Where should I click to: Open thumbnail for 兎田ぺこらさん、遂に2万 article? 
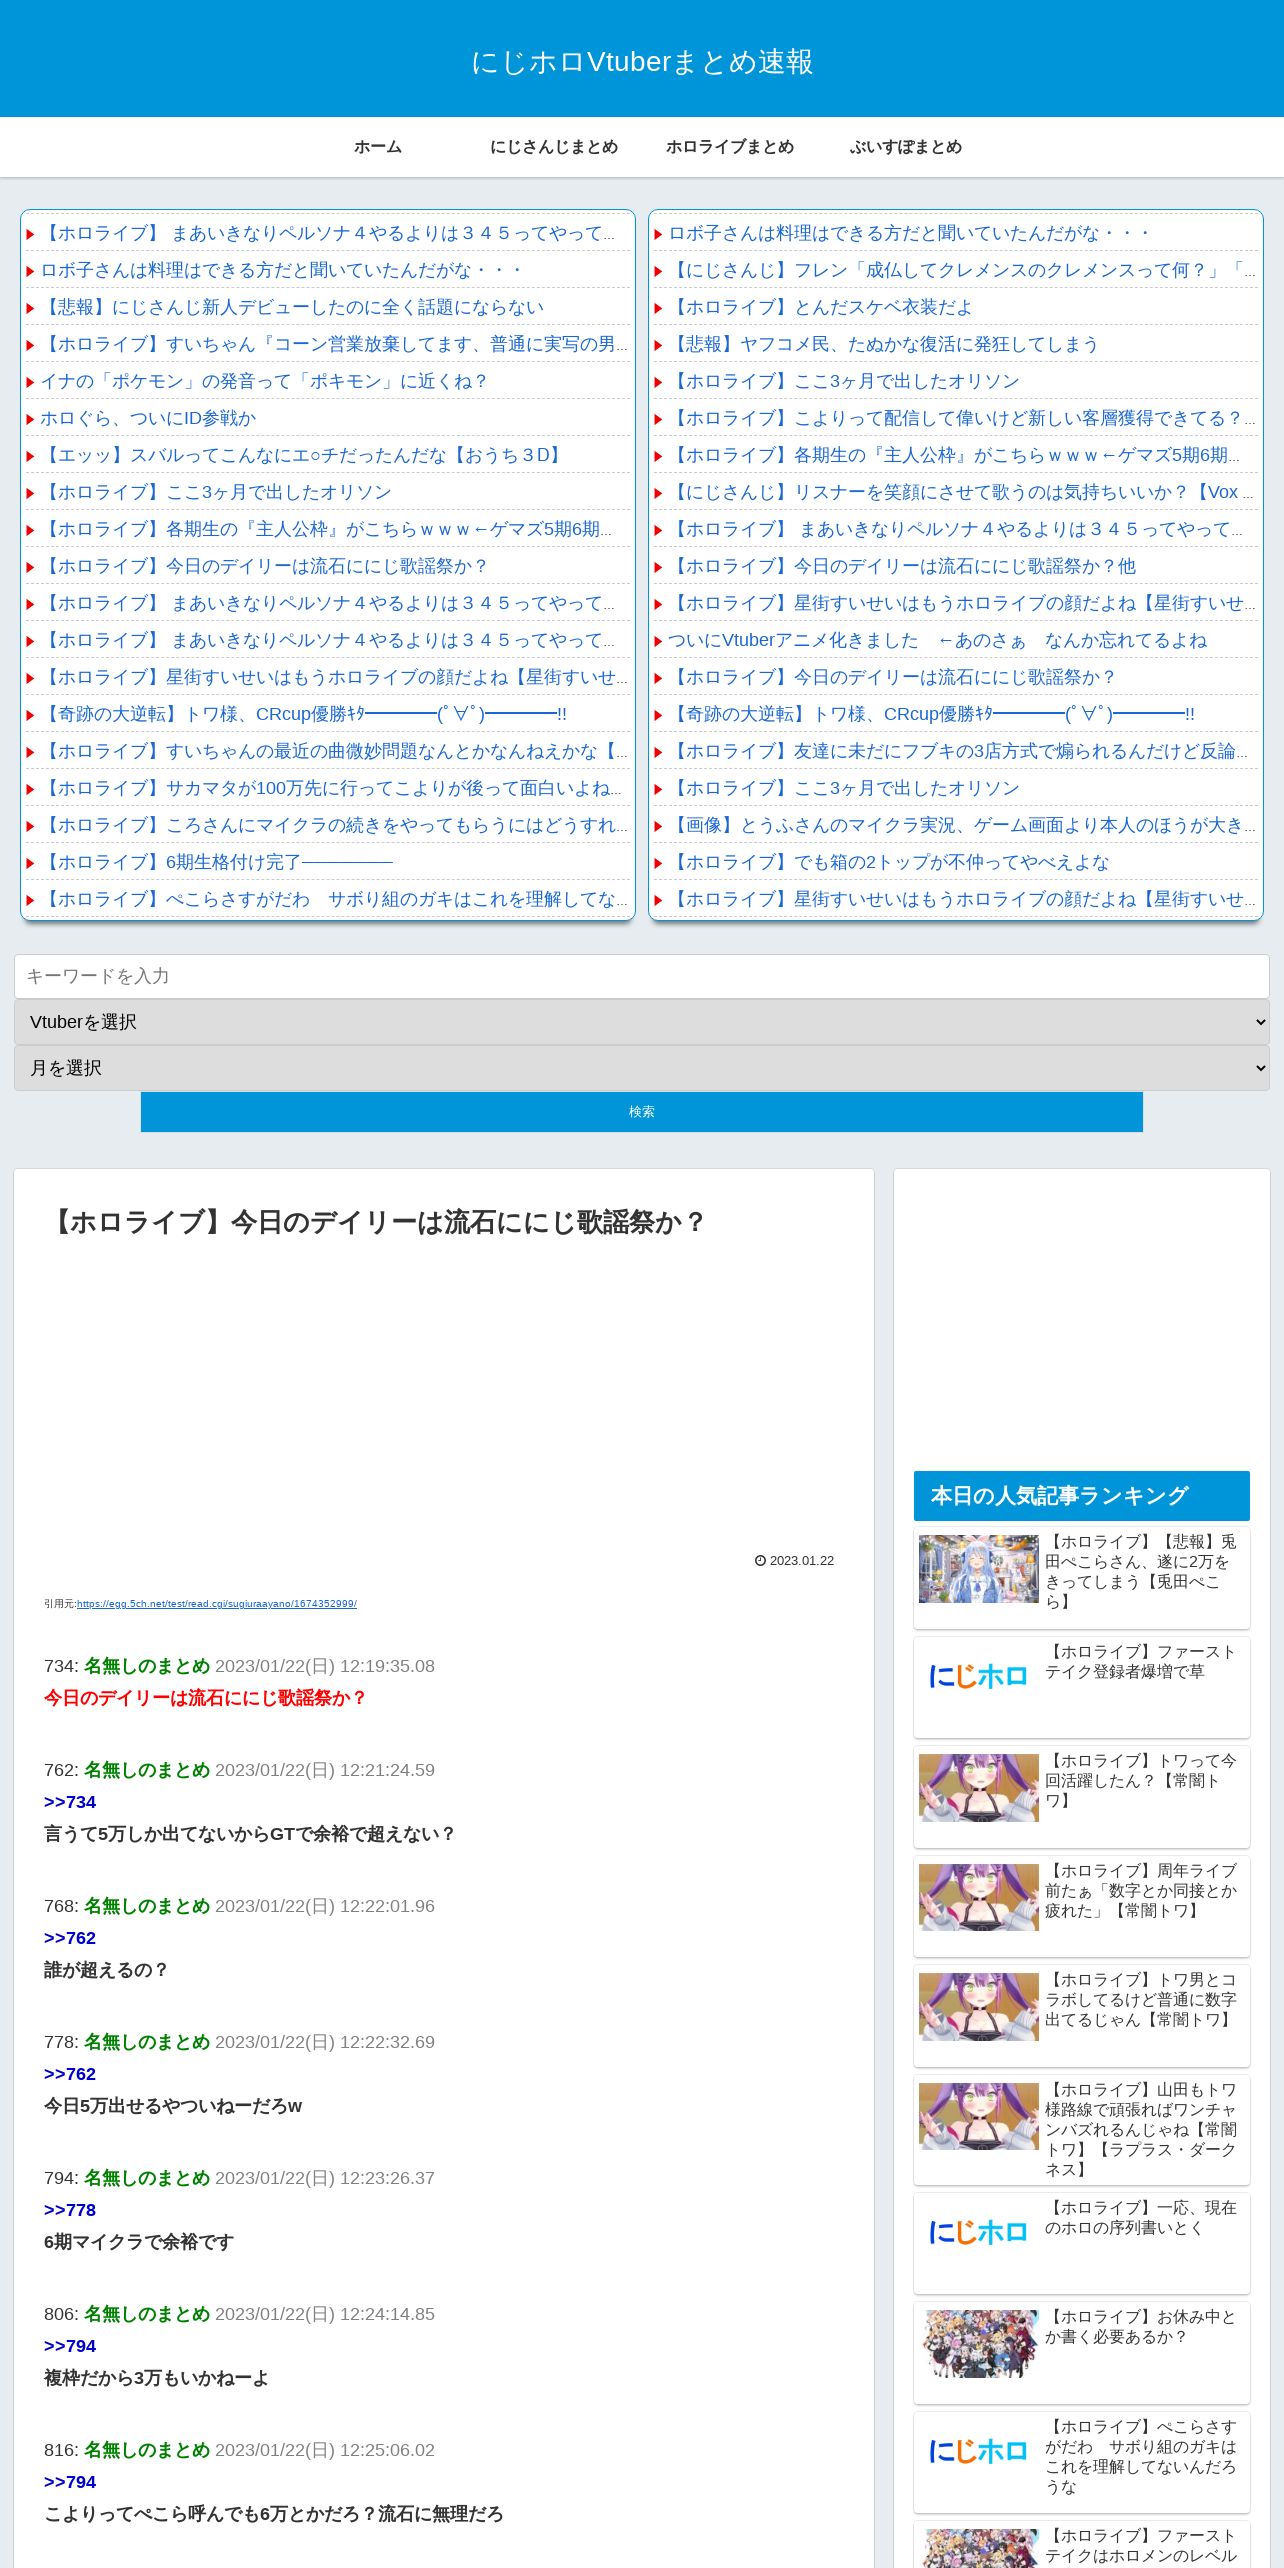[x=979, y=1569]
